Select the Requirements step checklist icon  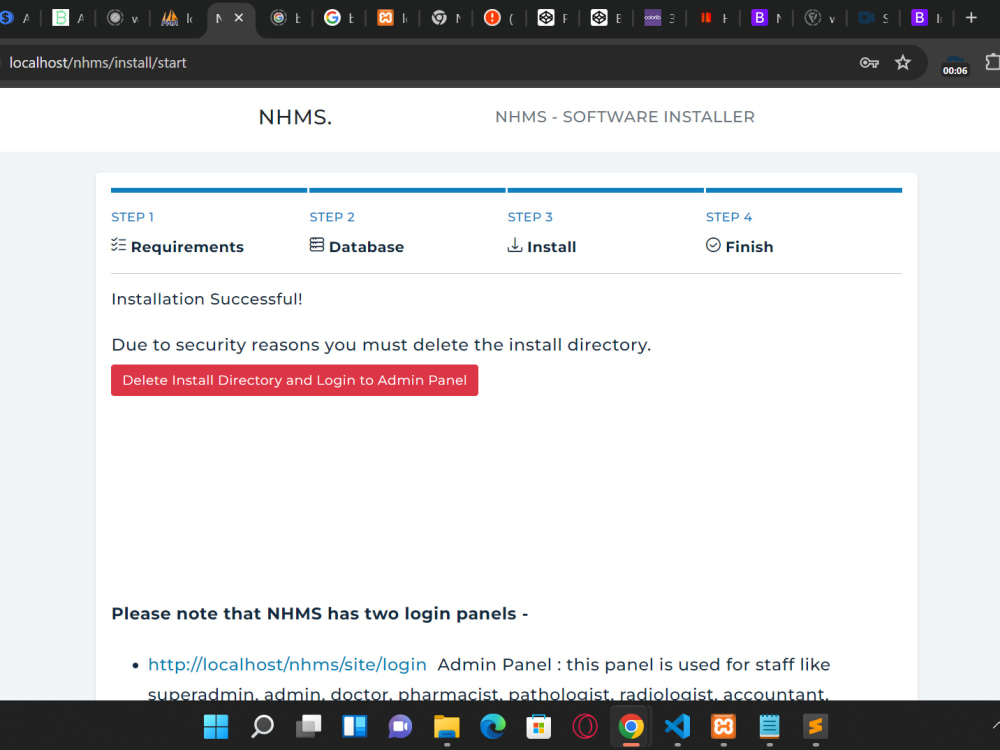tap(118, 245)
